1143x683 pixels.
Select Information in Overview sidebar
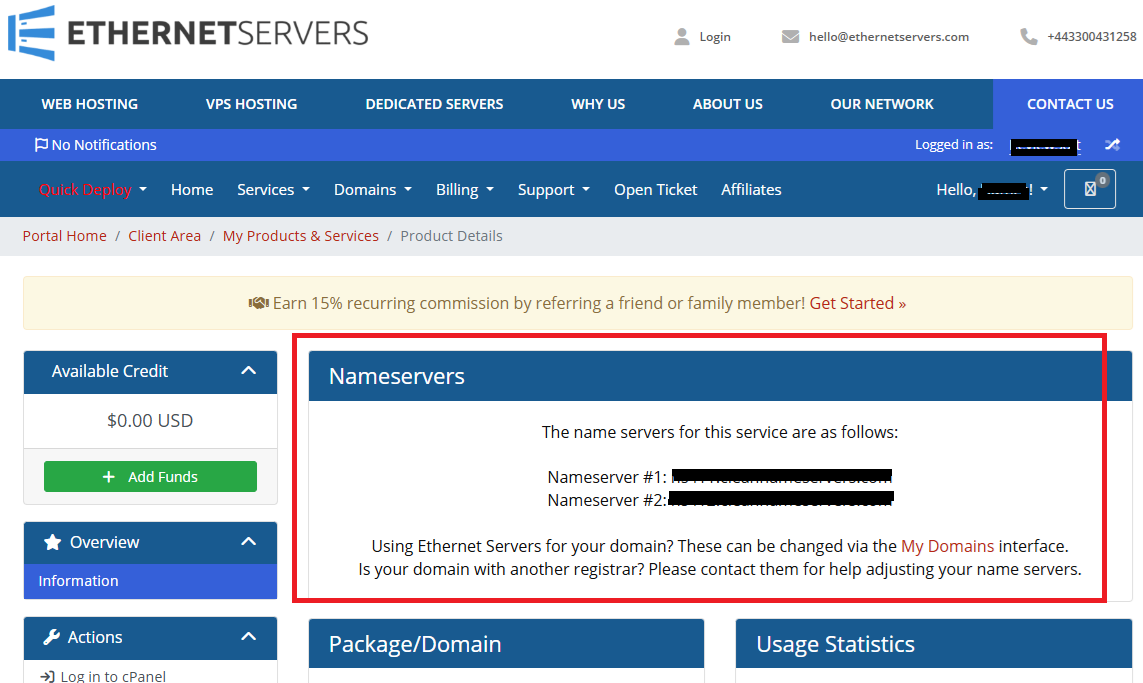pyautogui.click(x=150, y=581)
